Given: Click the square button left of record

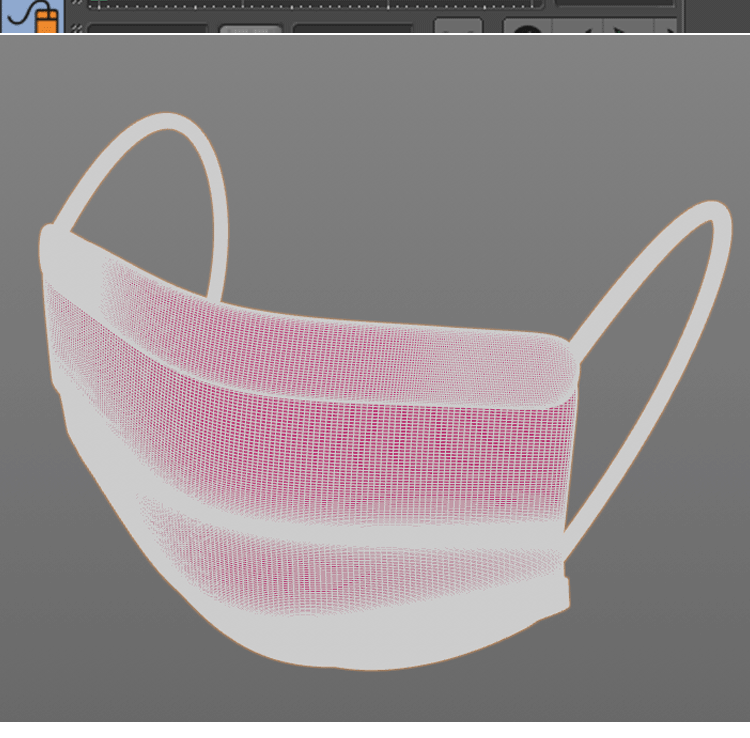Looking at the screenshot, I should click(458, 27).
